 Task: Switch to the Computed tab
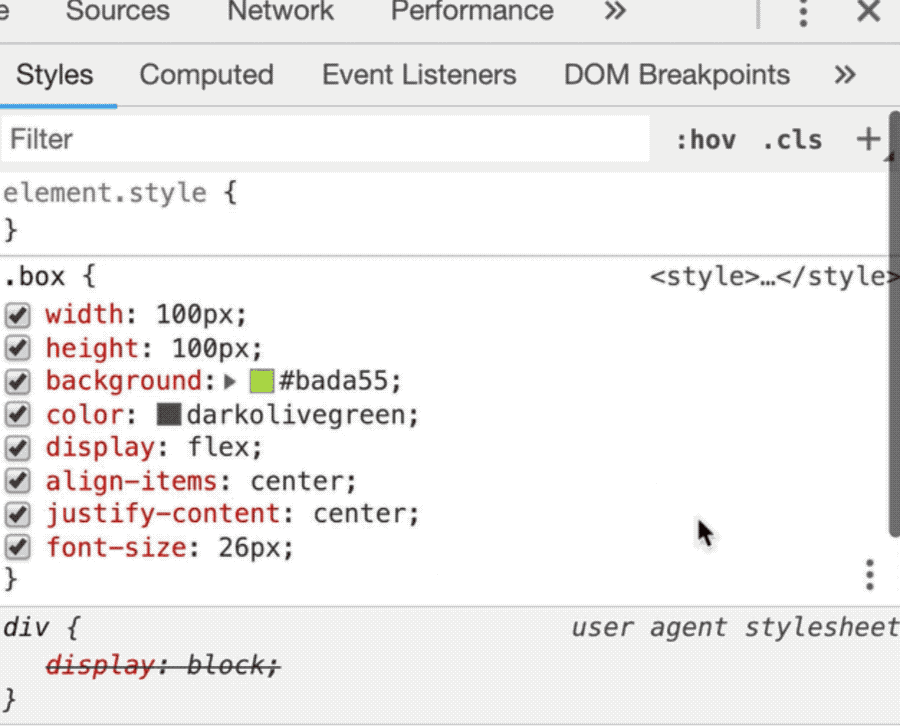(x=206, y=75)
